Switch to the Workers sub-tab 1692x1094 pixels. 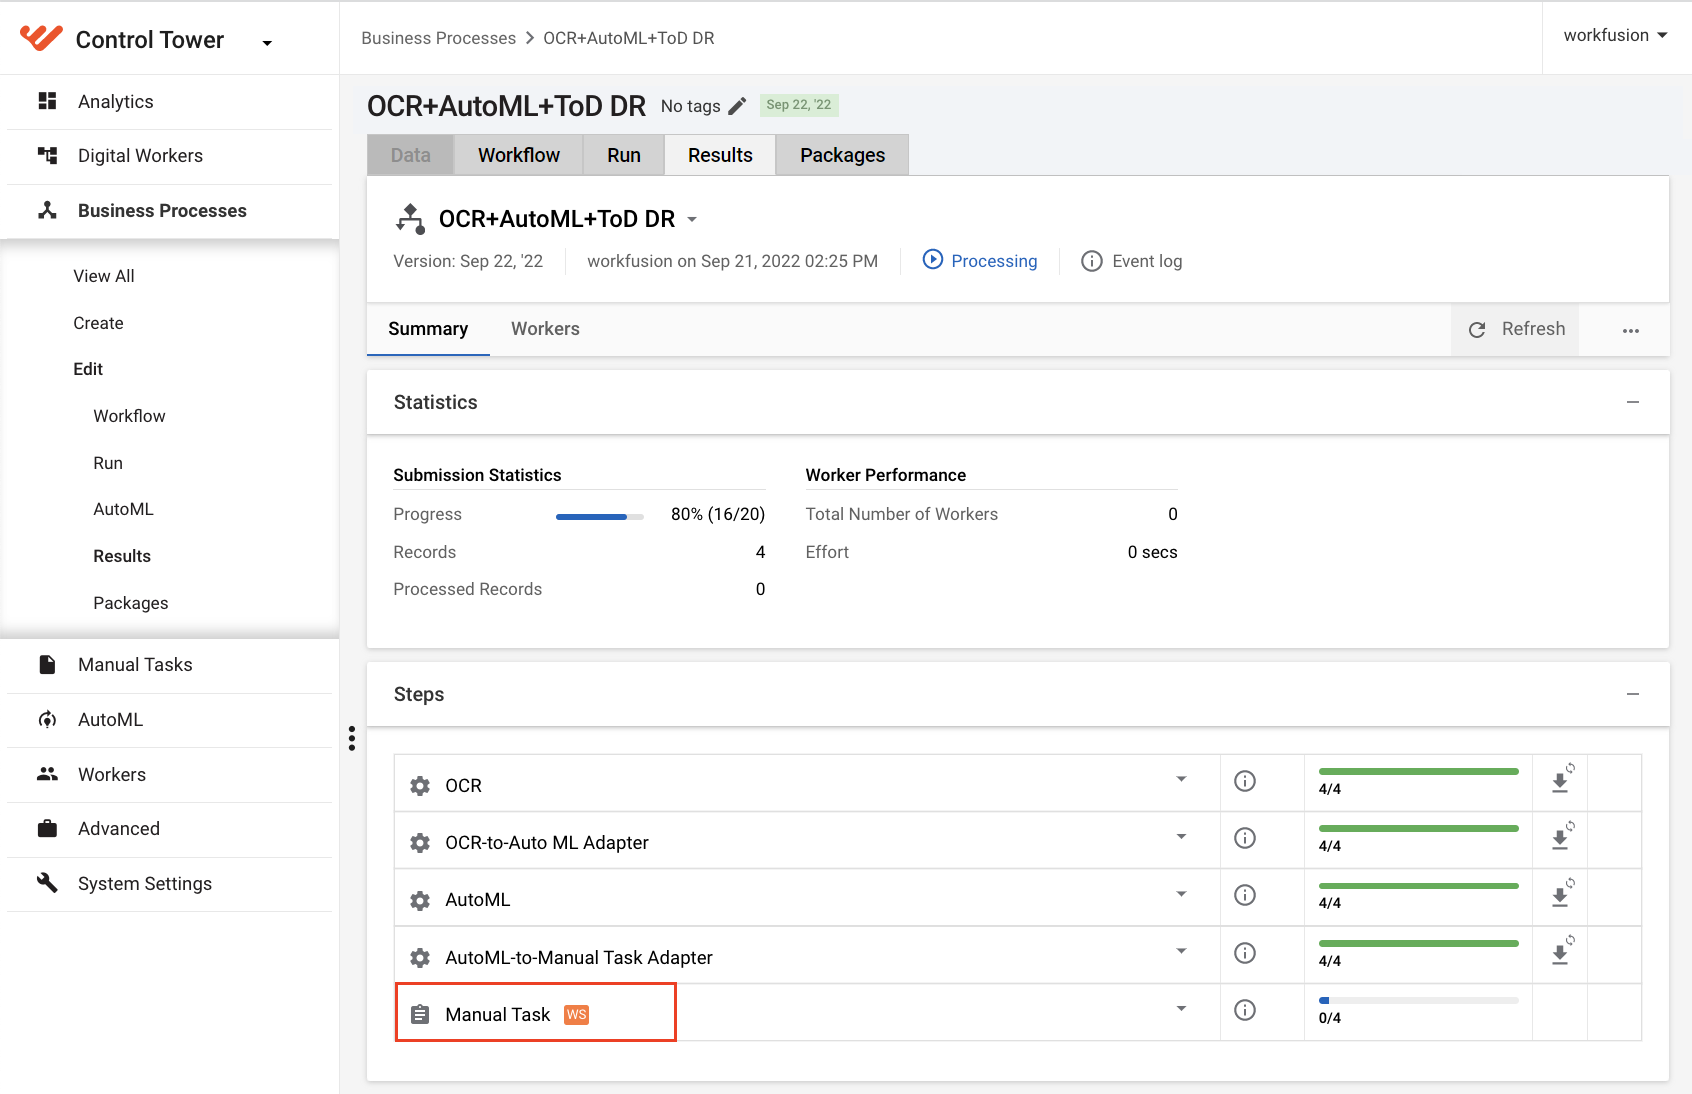click(x=545, y=329)
